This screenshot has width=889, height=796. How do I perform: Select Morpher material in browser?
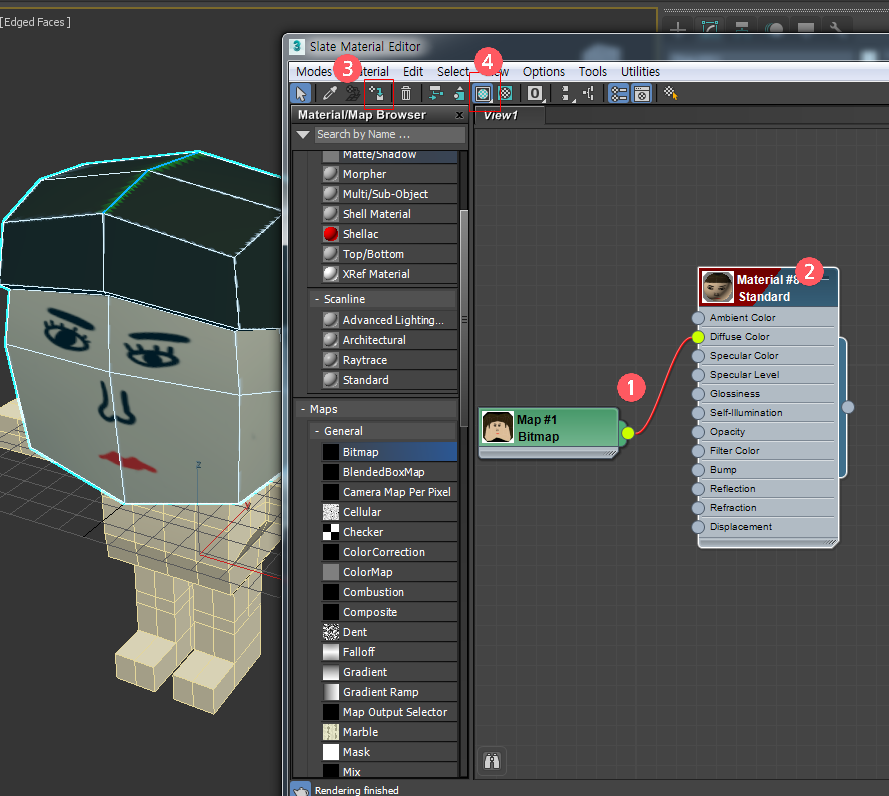click(389, 174)
